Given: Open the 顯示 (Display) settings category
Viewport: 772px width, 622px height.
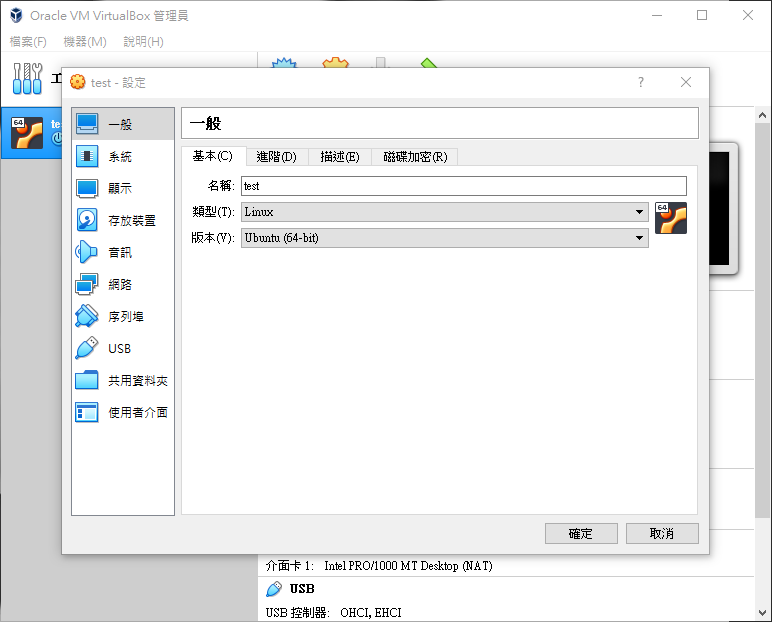Looking at the screenshot, I should click(x=123, y=188).
